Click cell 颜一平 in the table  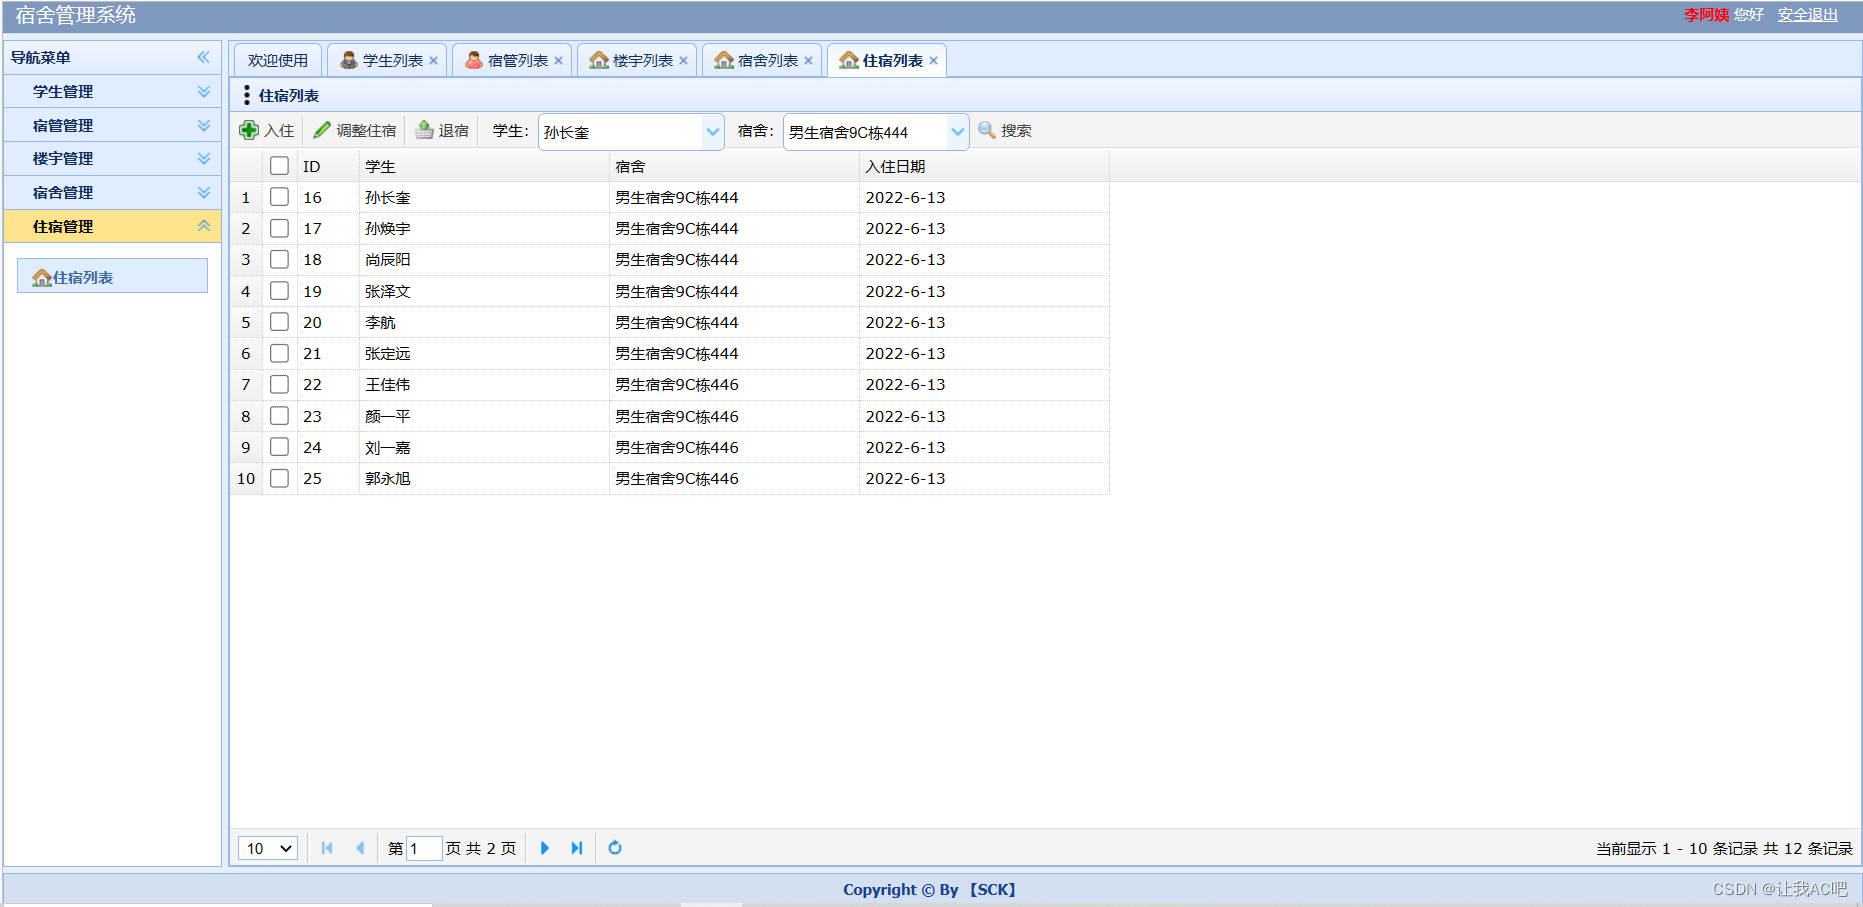point(484,416)
